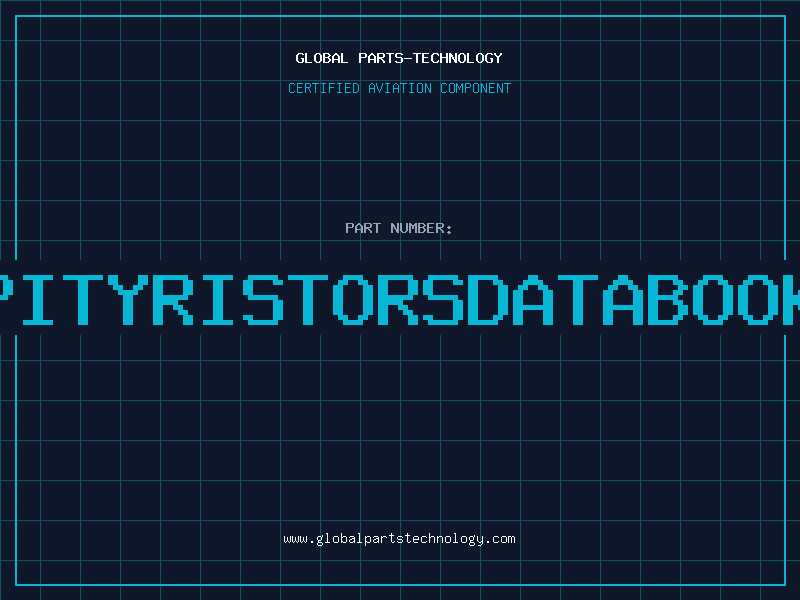This screenshot has height=600, width=800.
Task: Click the GLOBAL PARTS-TECHNOLOGY heading
Action: (x=399, y=58)
